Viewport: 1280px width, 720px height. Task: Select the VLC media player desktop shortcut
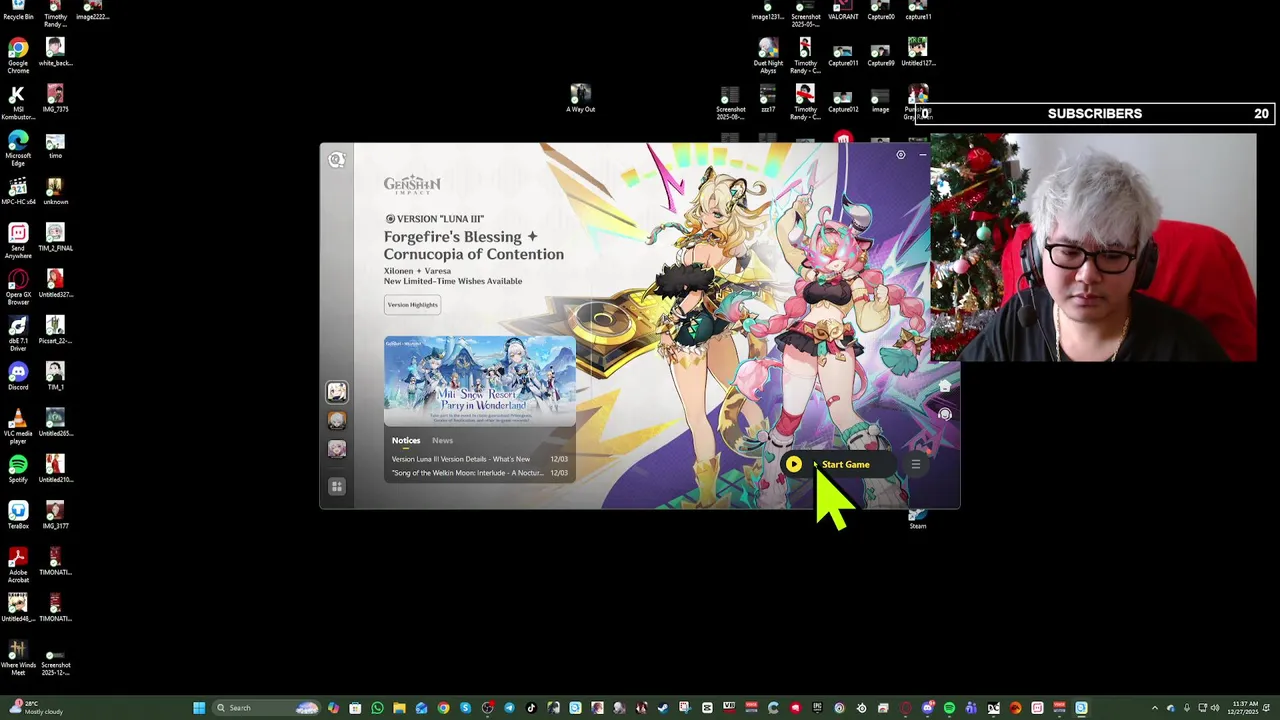coord(18,427)
